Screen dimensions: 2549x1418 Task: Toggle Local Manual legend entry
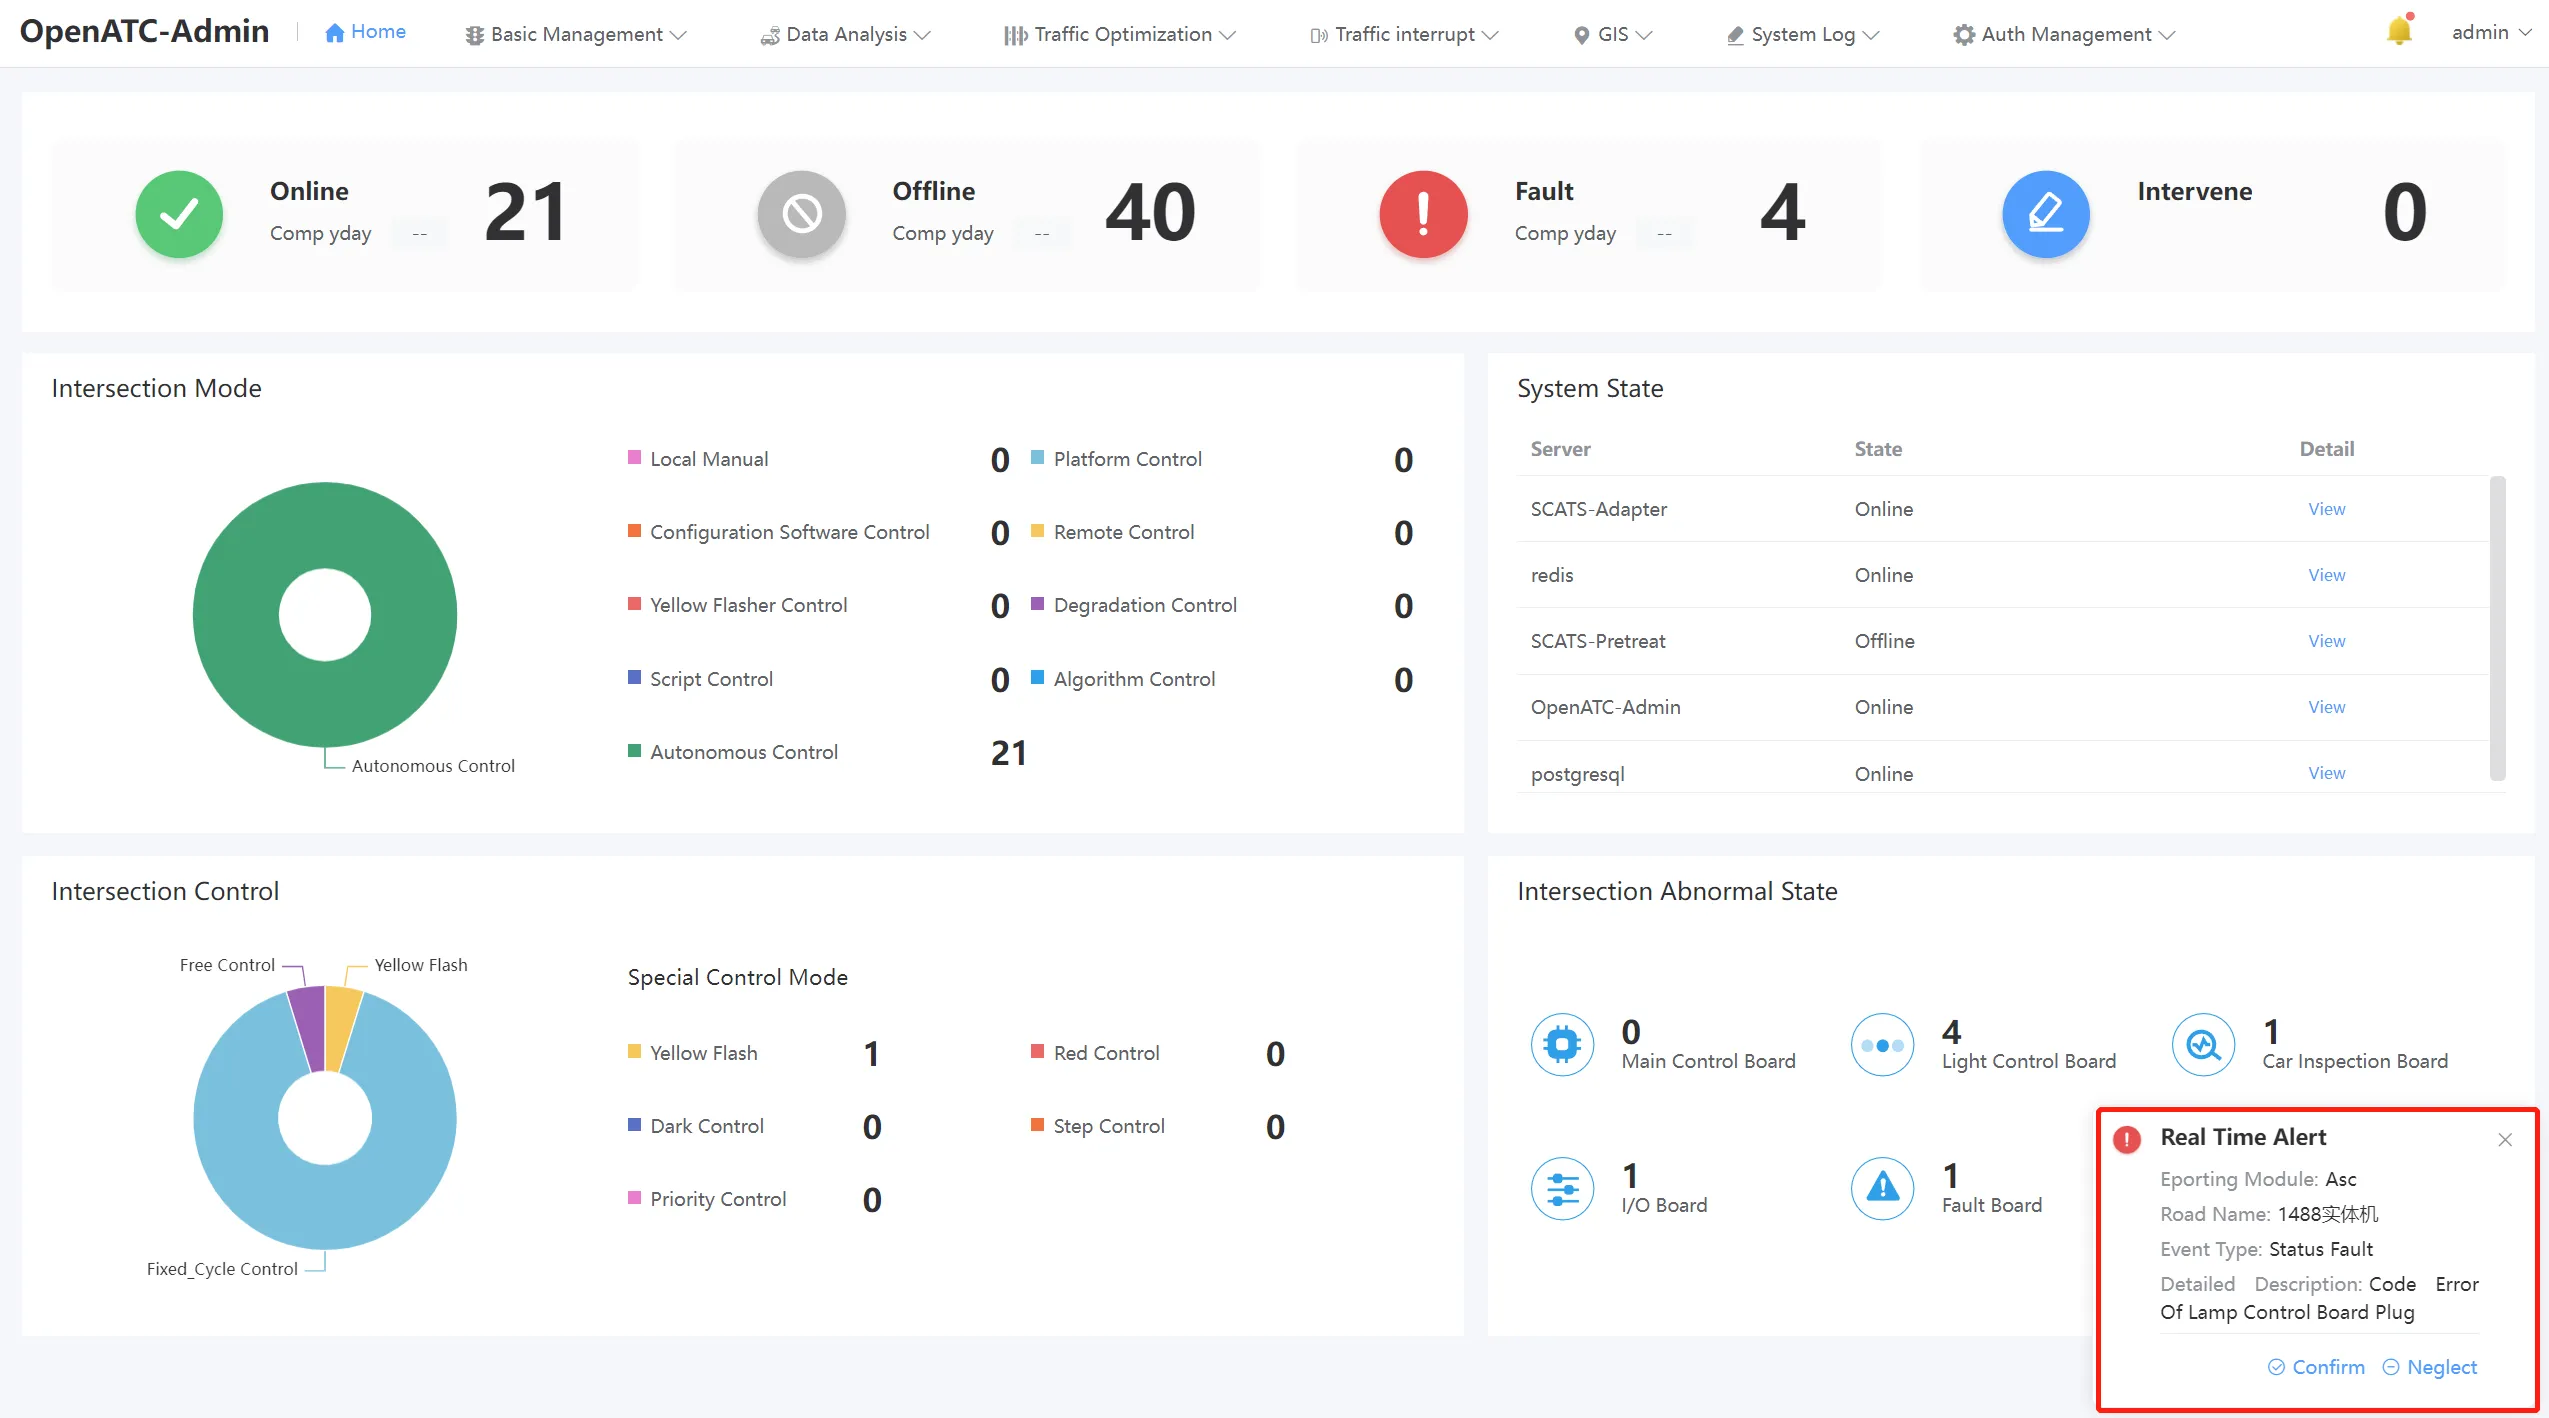pos(698,459)
